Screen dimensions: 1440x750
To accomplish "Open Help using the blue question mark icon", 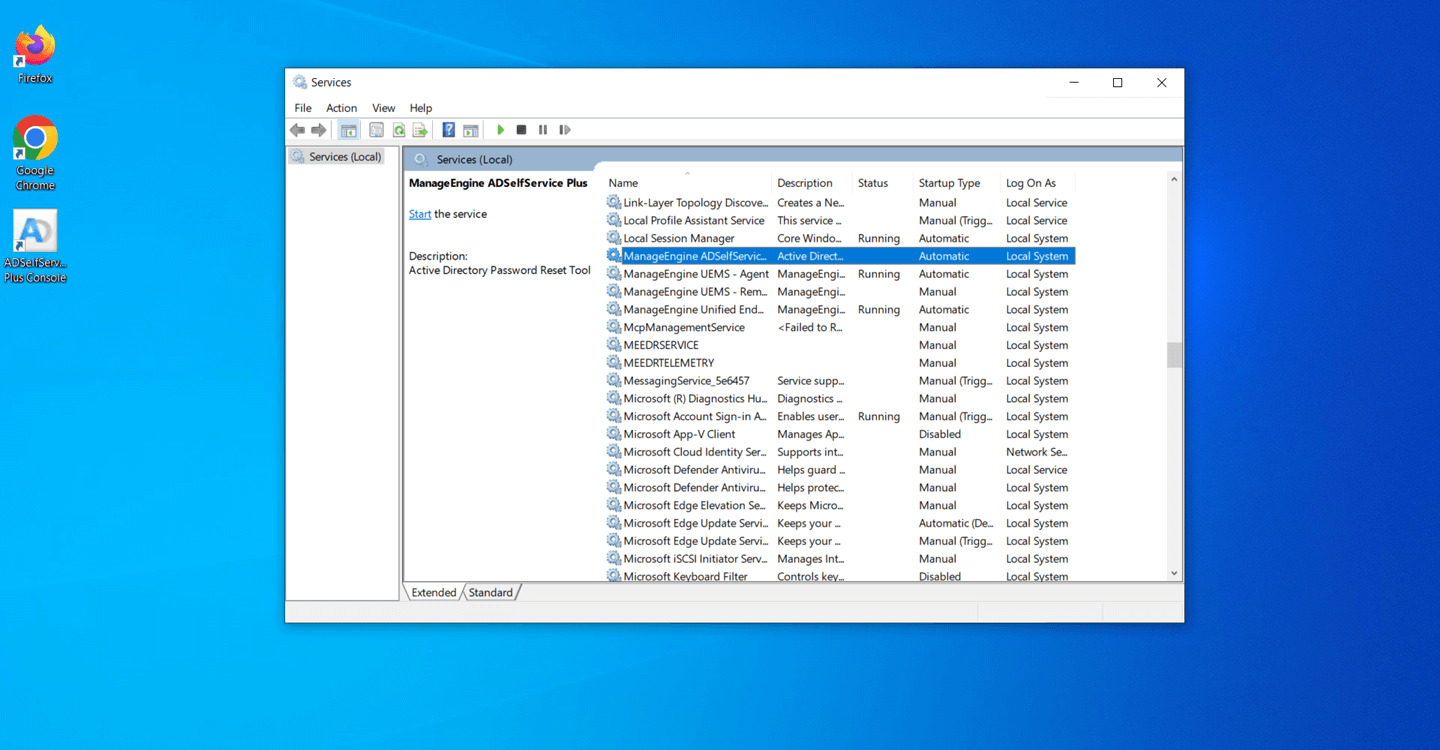I will (447, 129).
